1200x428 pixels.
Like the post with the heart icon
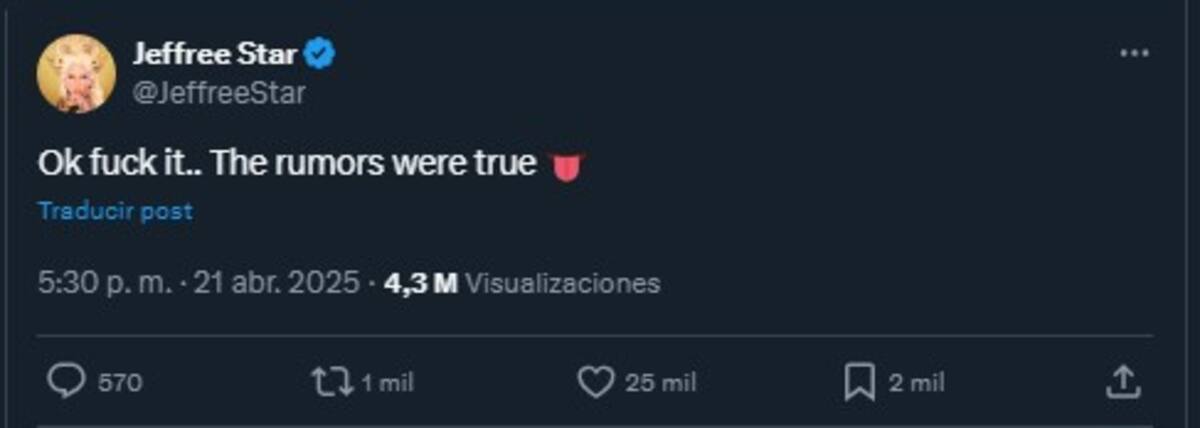click(x=596, y=381)
